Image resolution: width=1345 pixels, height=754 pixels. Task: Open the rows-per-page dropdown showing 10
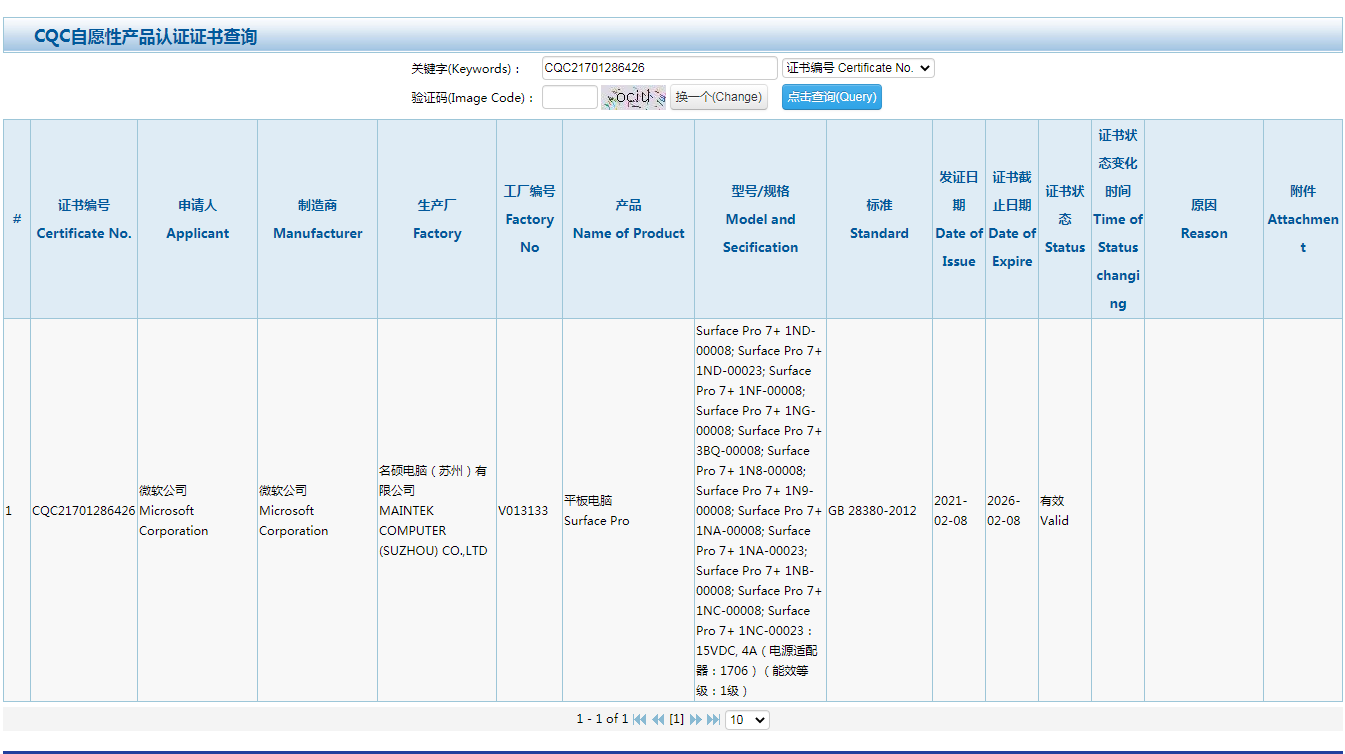click(x=747, y=720)
